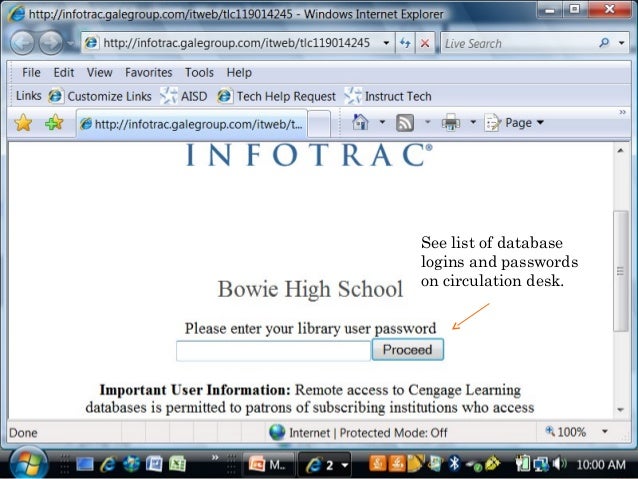Image resolution: width=638 pixels, height=479 pixels.
Task: Launch Internet Explorer from Quick Launch
Action: (108, 464)
